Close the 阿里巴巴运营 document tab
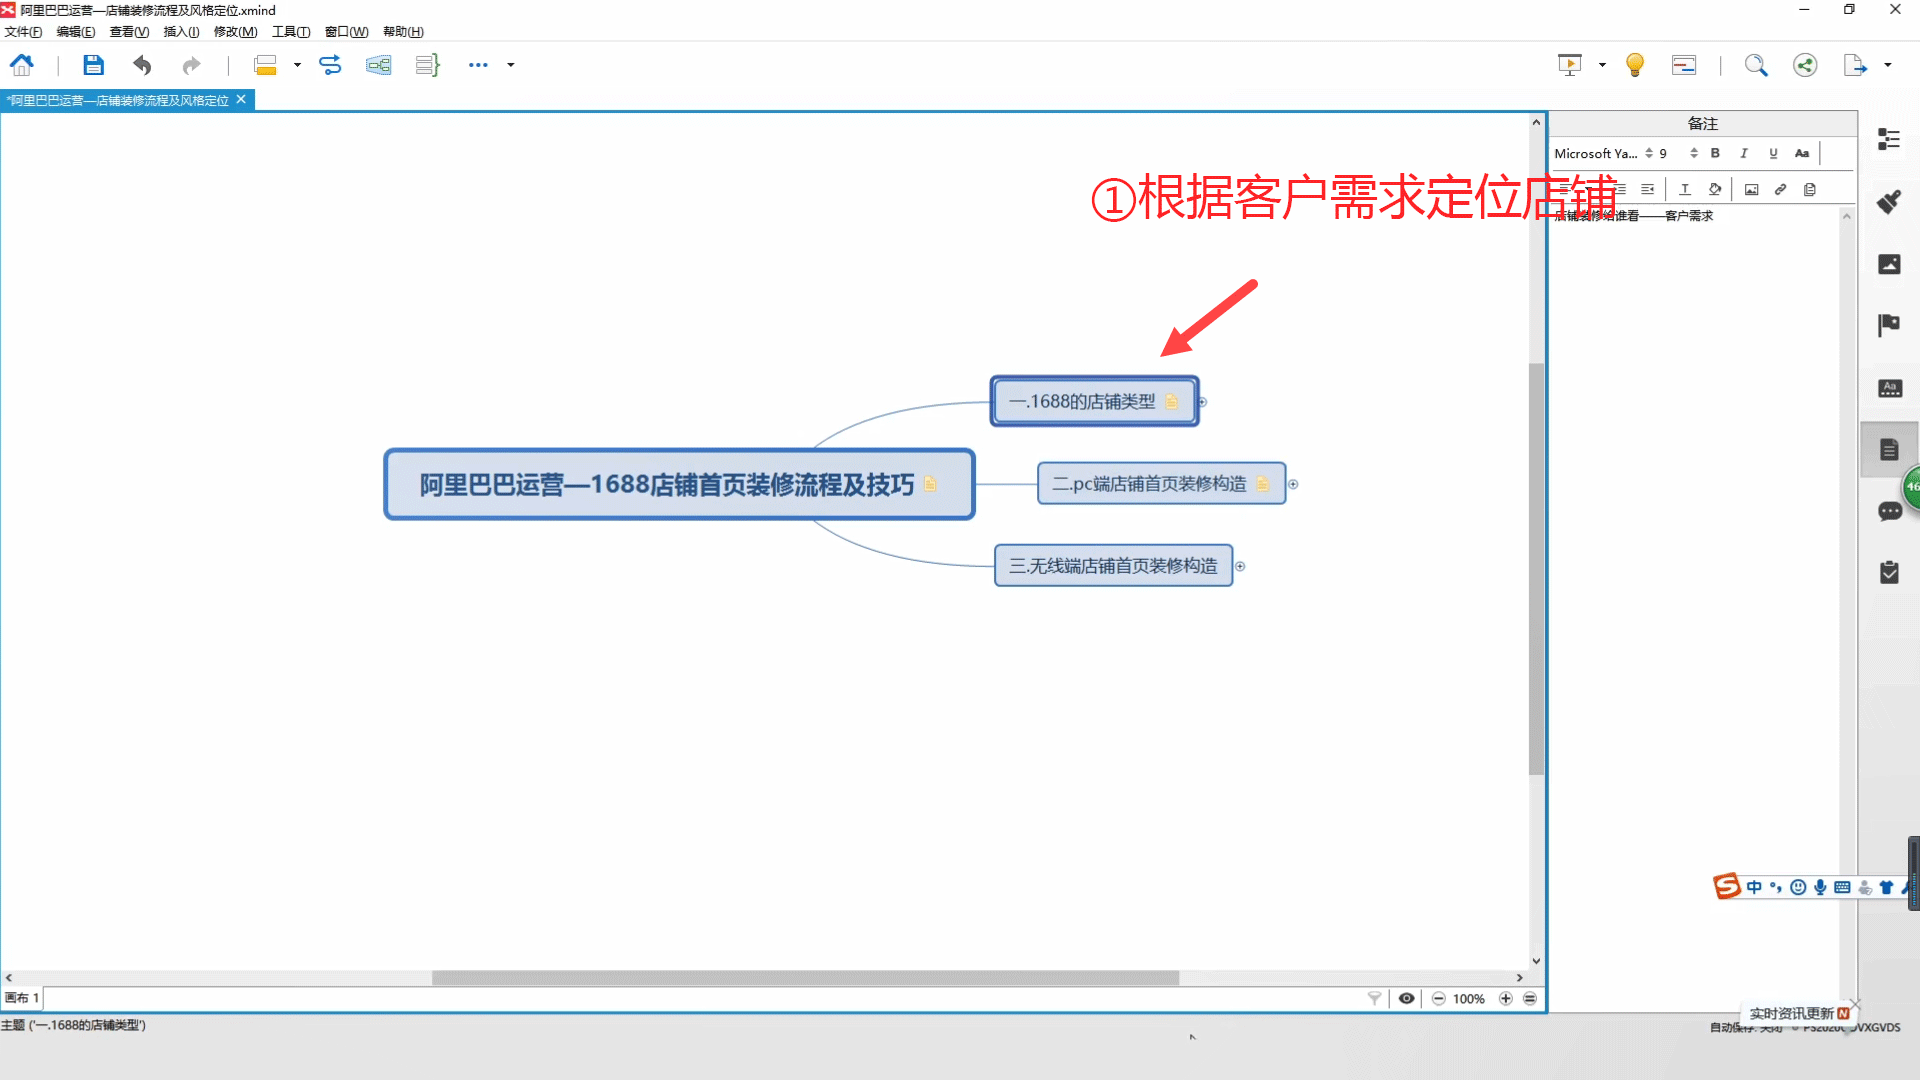1920x1080 pixels. [241, 99]
